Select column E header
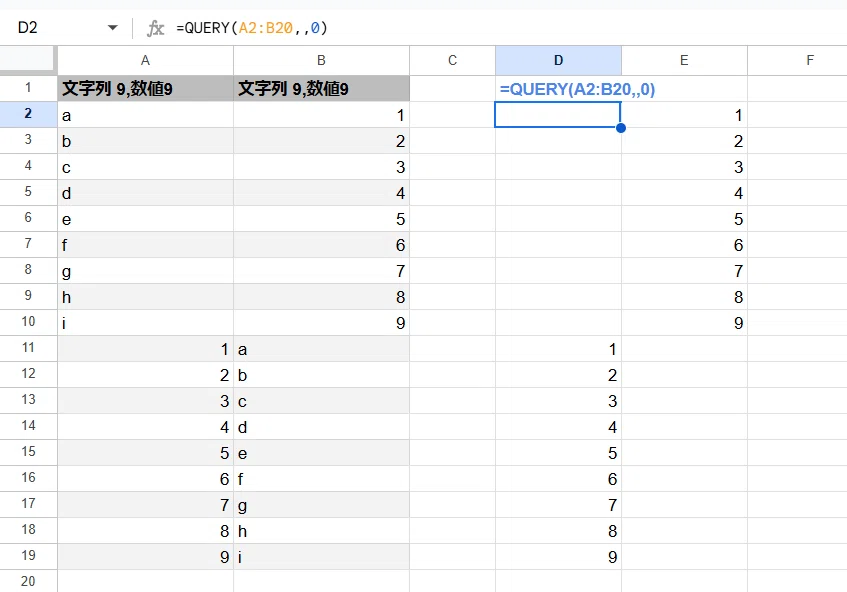 [x=684, y=60]
